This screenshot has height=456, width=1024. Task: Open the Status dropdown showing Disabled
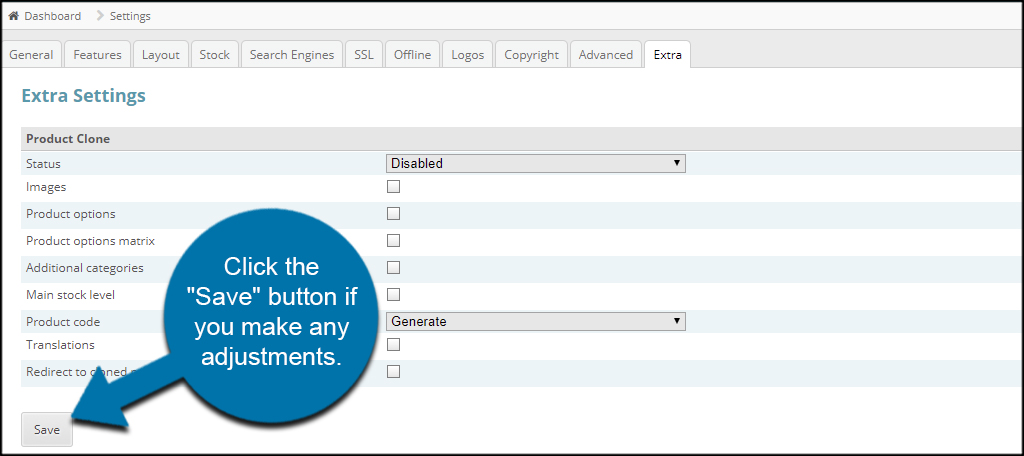click(x=536, y=163)
